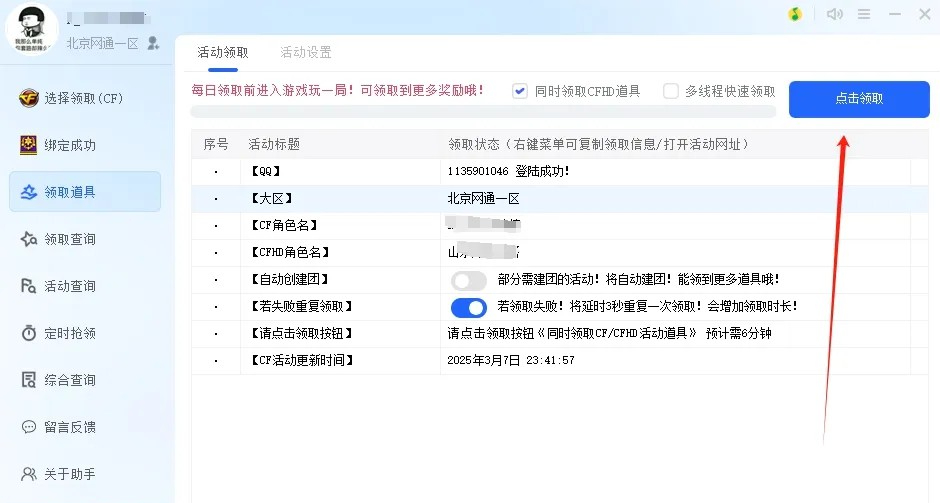940x503 pixels.
Task: Click the 领取道具 sidebar icon
Action: pyautogui.click(x=29, y=192)
